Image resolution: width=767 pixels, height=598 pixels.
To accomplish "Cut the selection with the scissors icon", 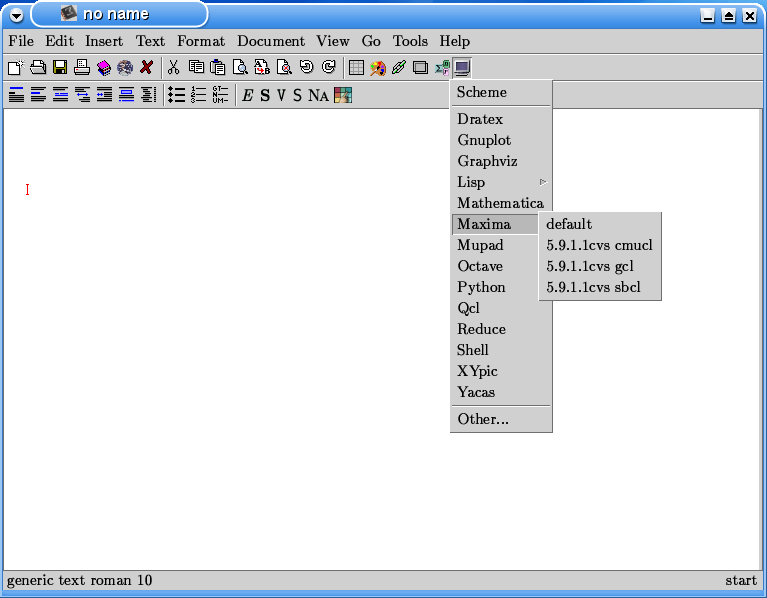I will point(173,67).
